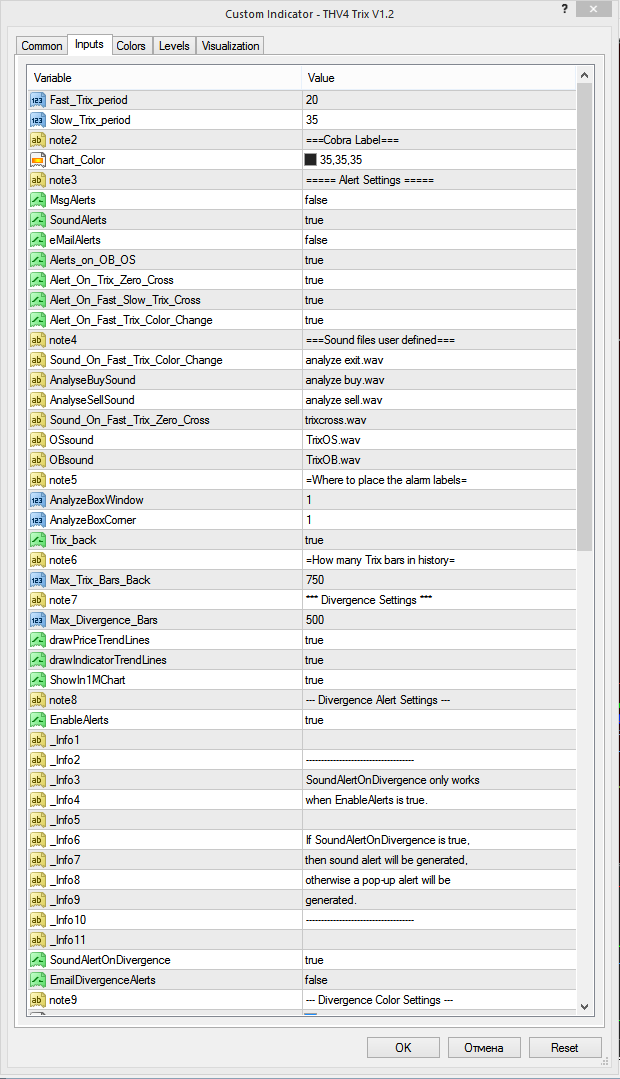This screenshot has height=1079, width=620.
Task: Click the bool icon beside EmailDivergenceAlerts
Action: [38, 980]
